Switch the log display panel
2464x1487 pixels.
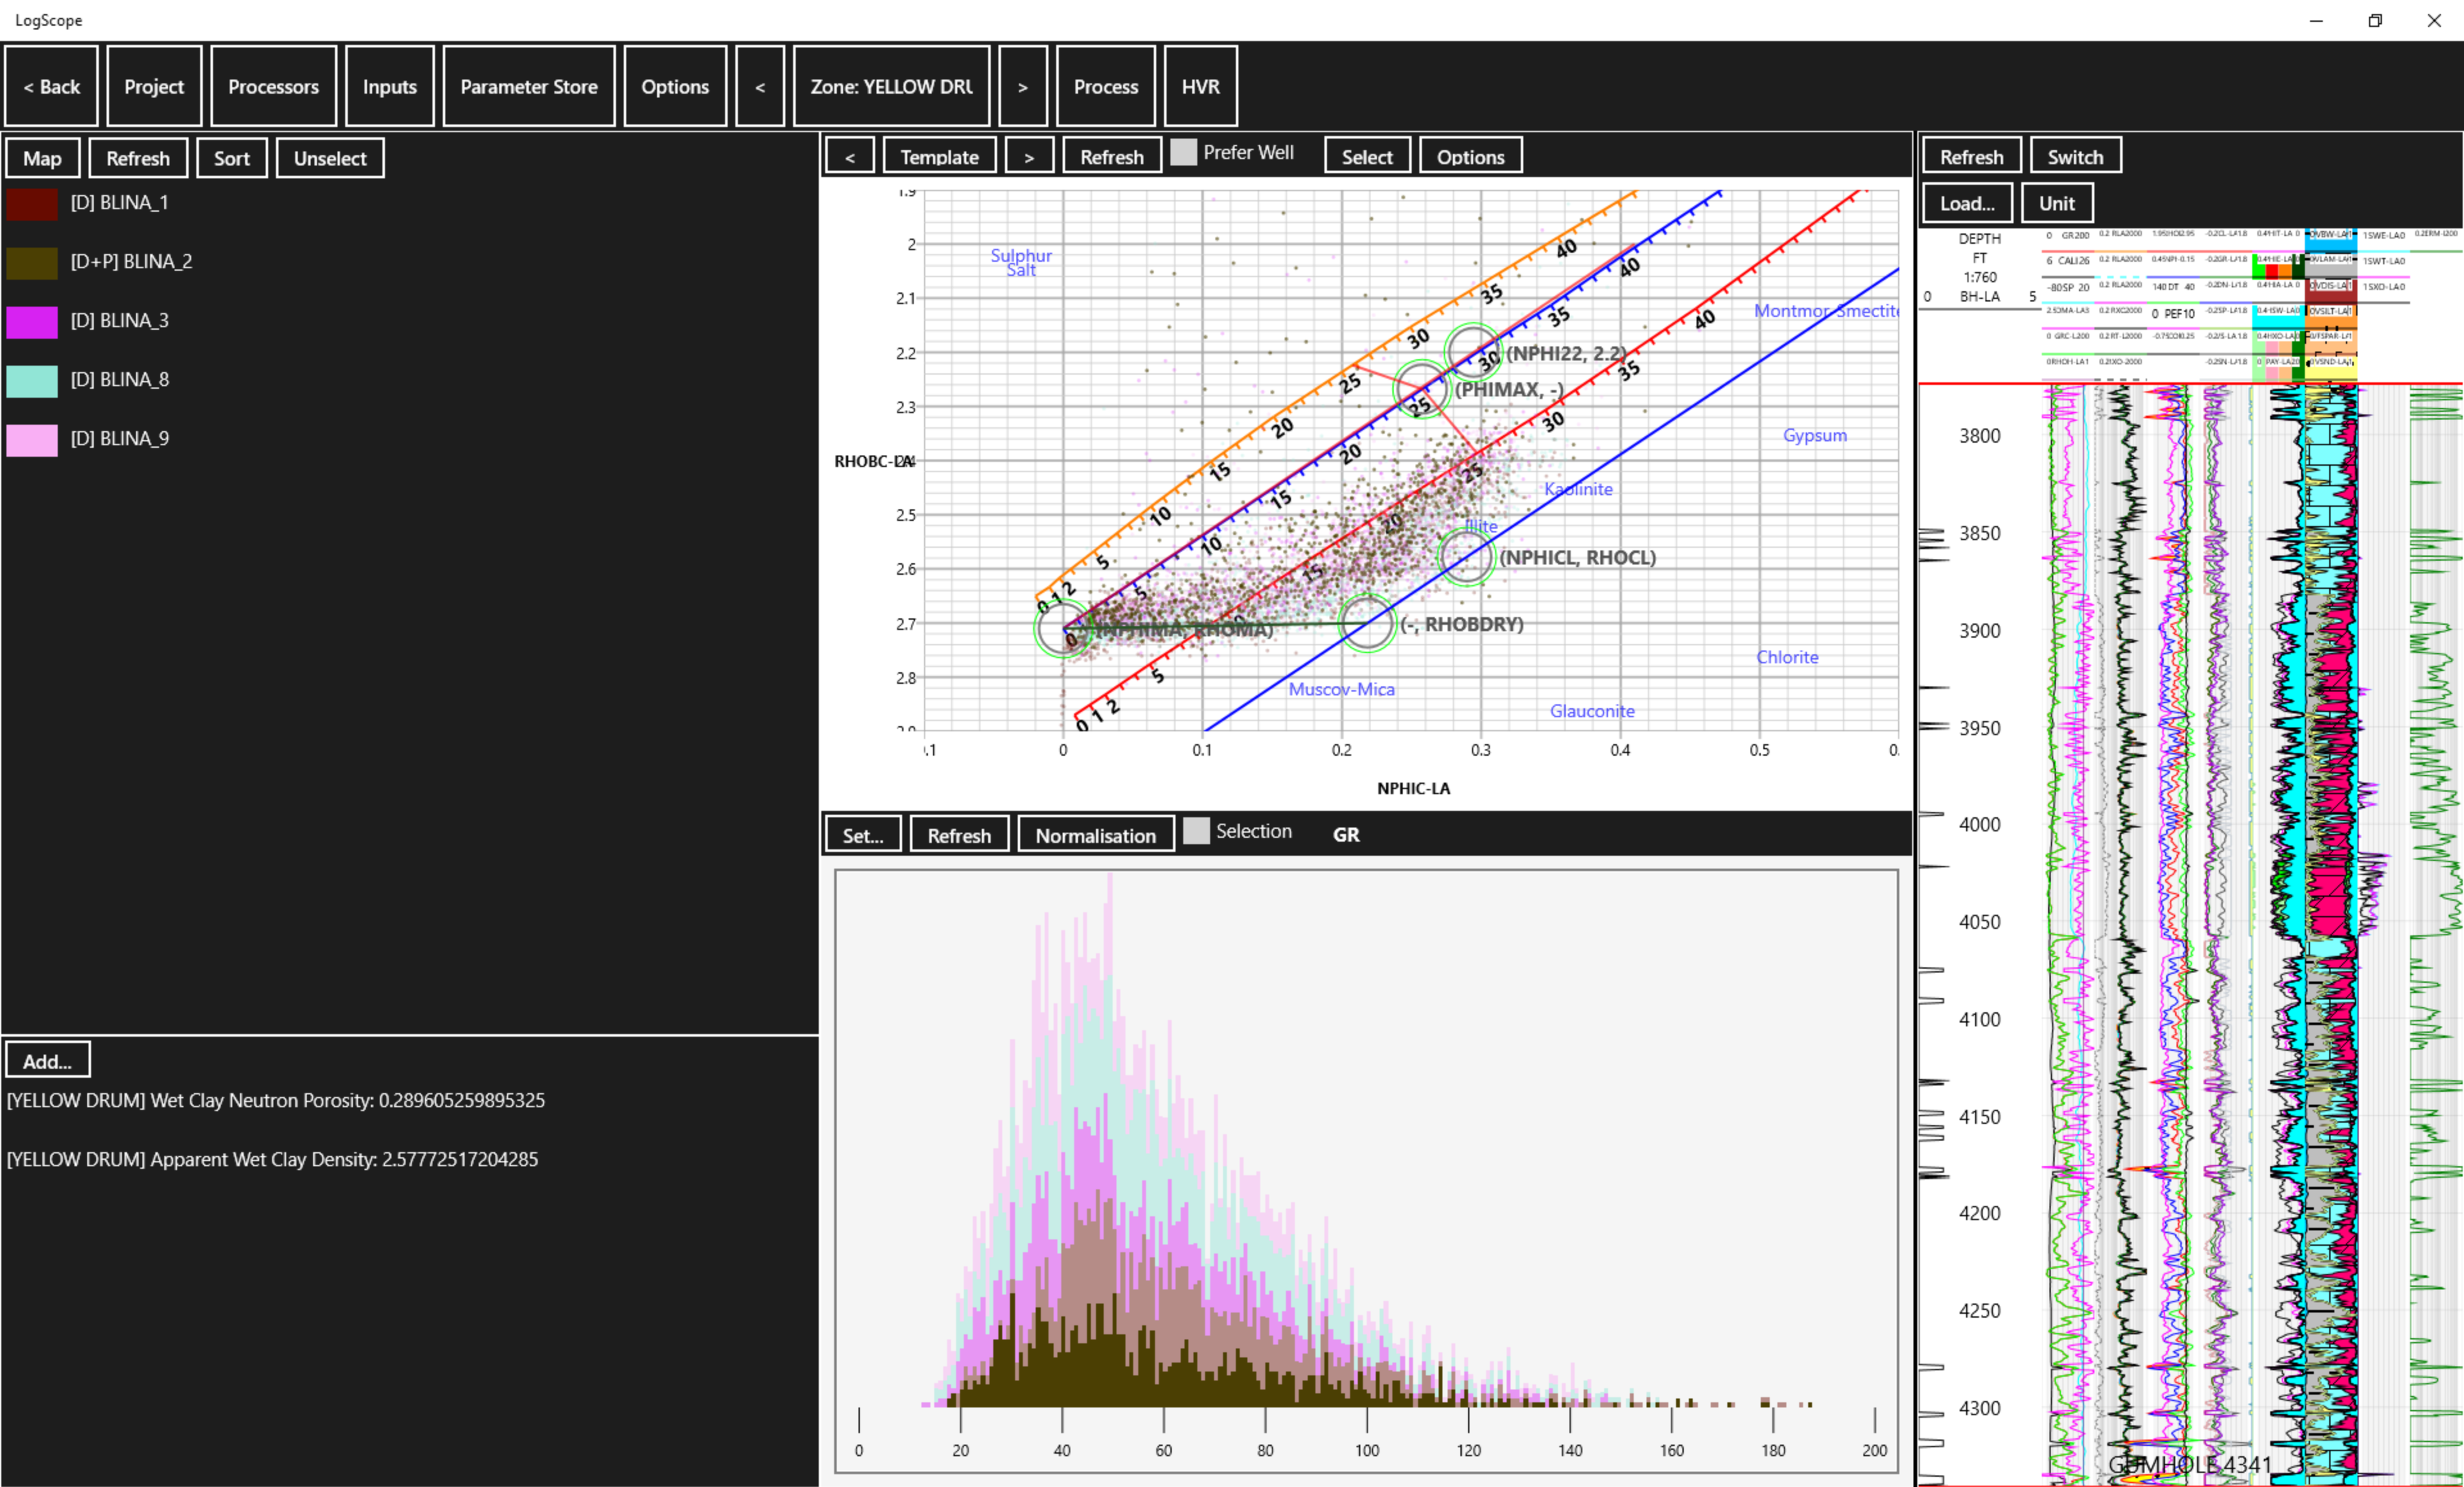pyautogui.click(x=2075, y=156)
